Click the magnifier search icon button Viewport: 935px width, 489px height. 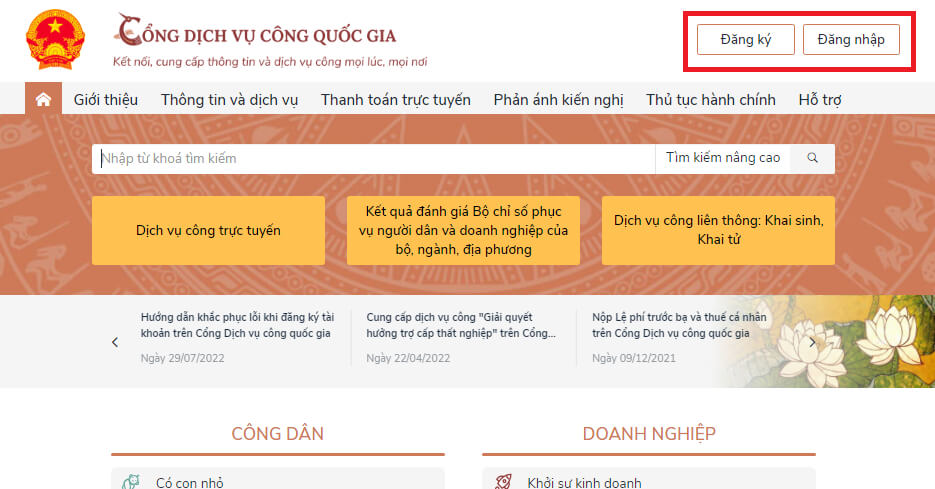click(812, 158)
